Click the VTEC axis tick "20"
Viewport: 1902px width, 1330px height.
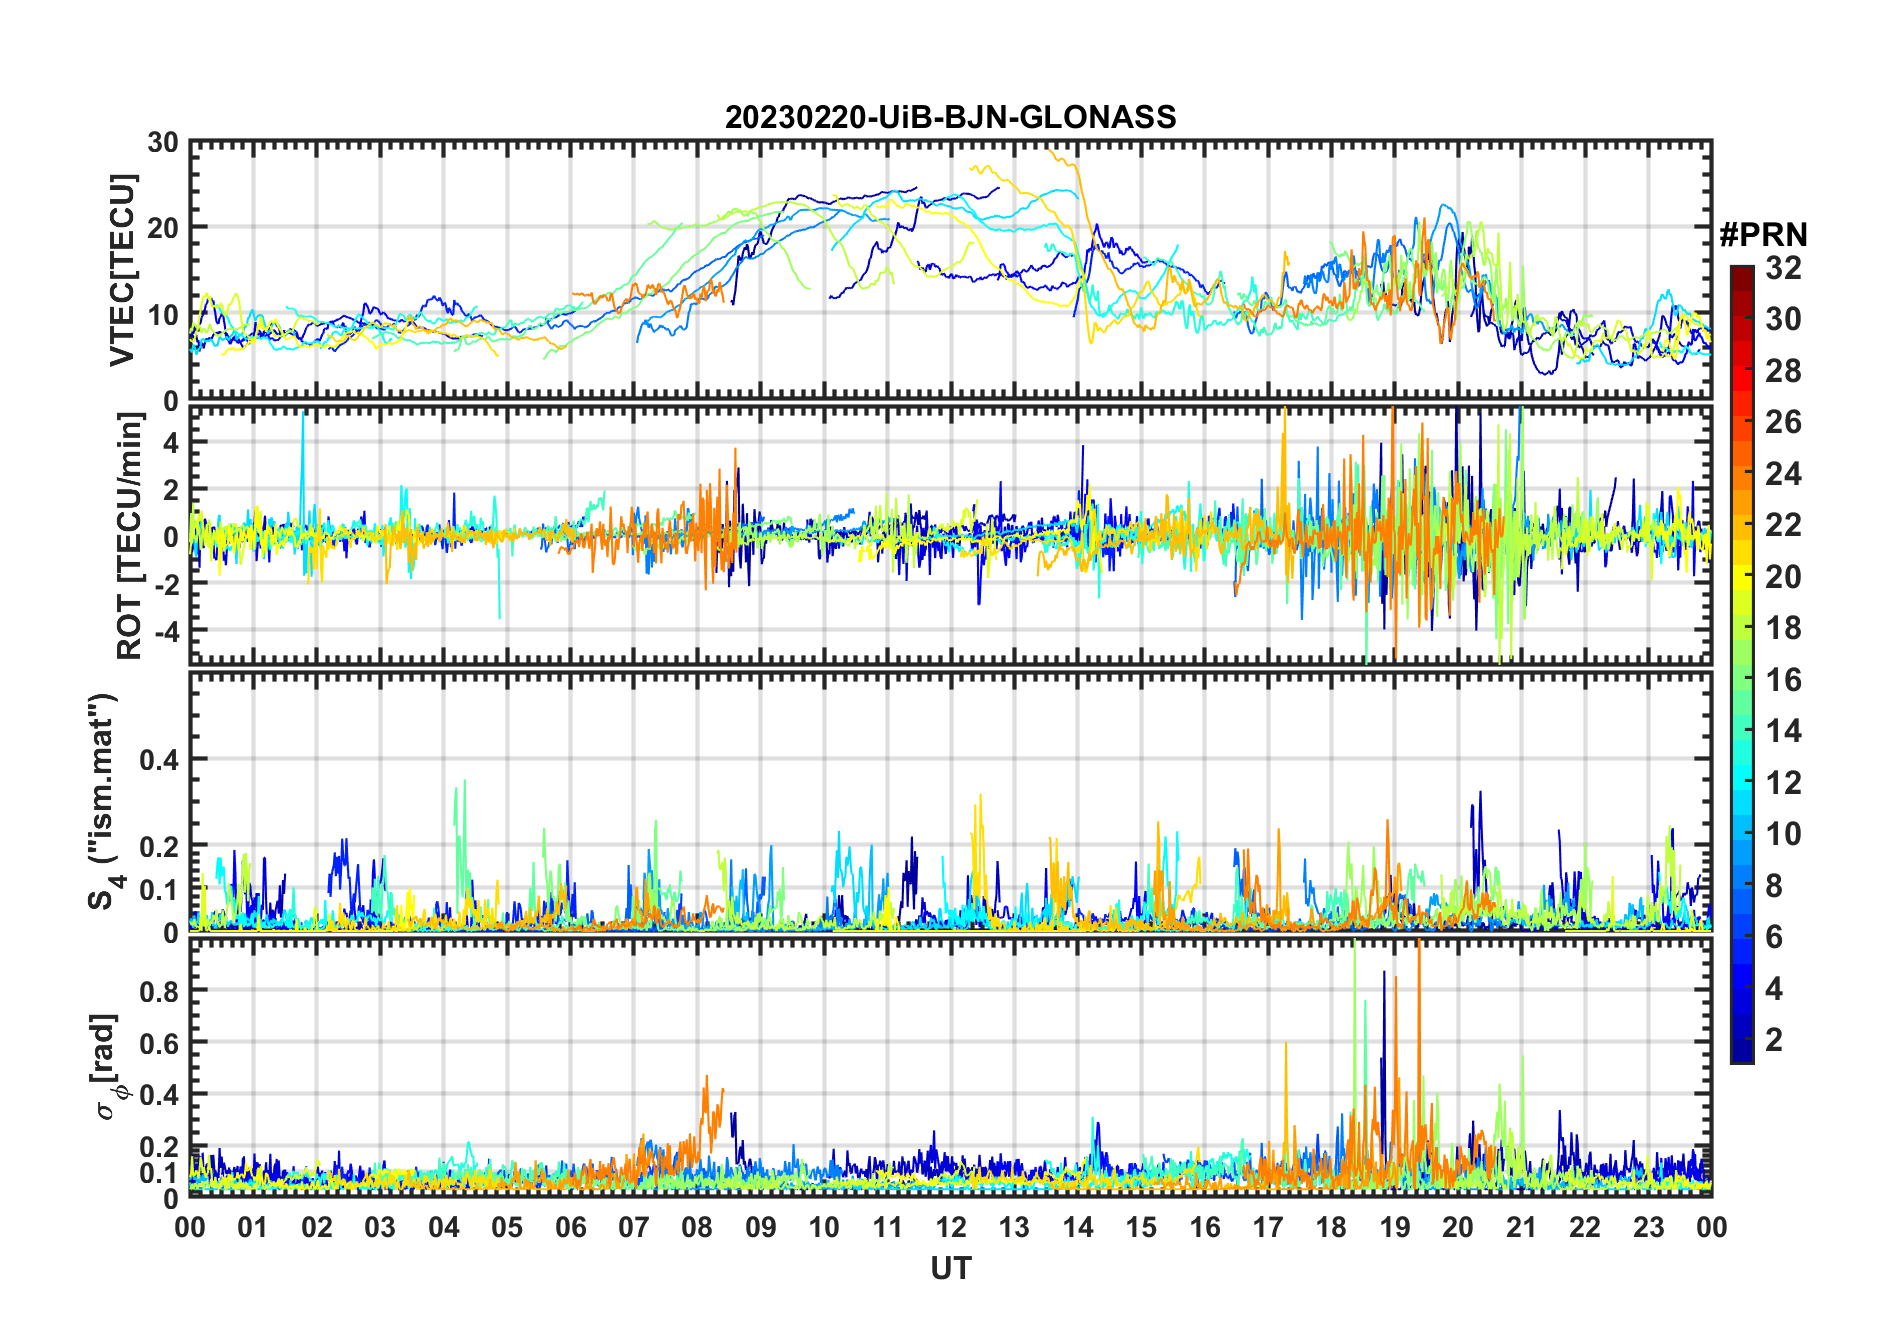(x=163, y=229)
